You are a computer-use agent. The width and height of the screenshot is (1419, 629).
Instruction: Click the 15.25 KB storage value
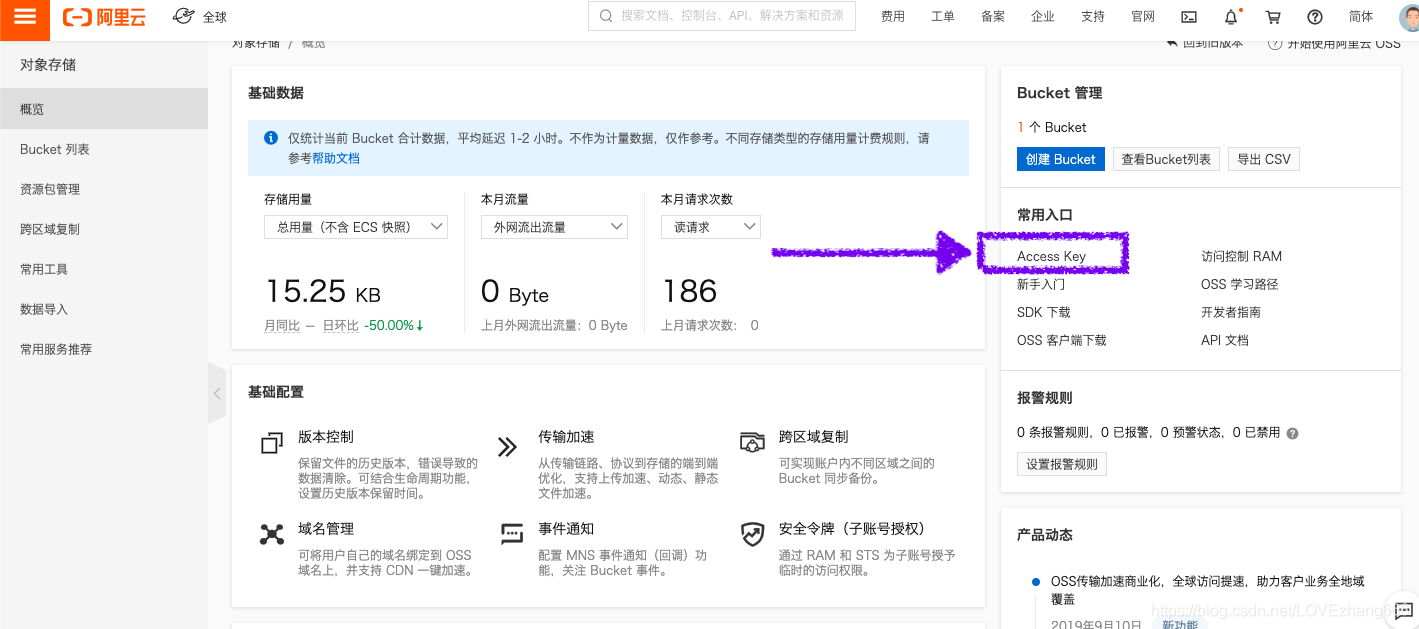tap(323, 292)
